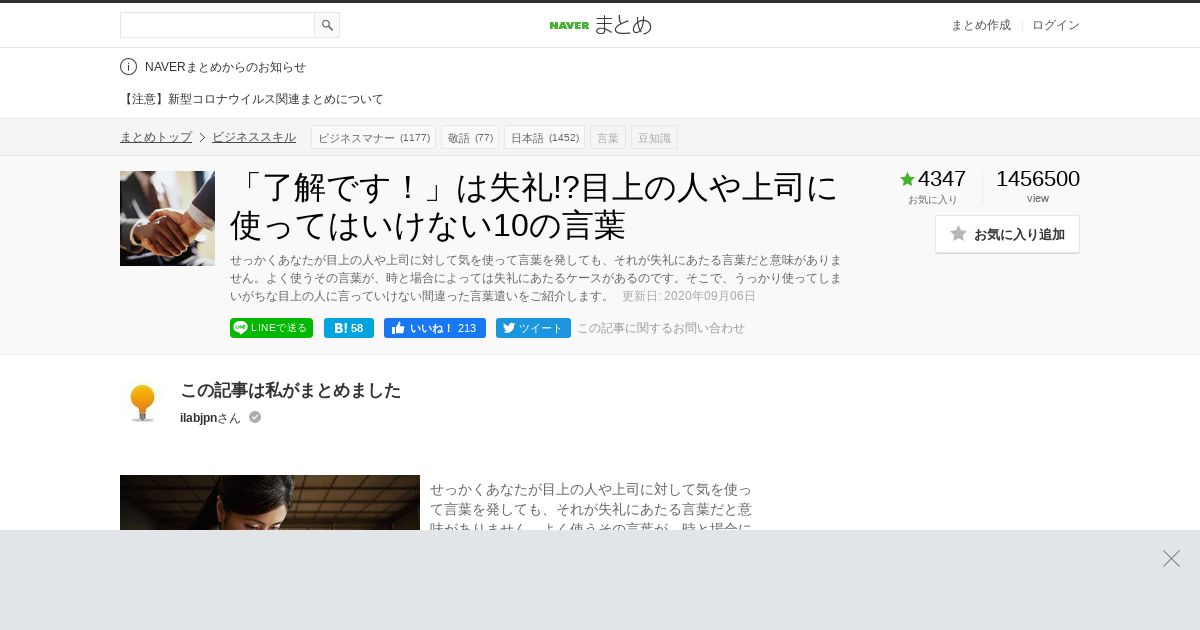Add the article to favorites with お気に入り追加
Image resolution: width=1200 pixels, height=630 pixels.
click(x=1007, y=234)
